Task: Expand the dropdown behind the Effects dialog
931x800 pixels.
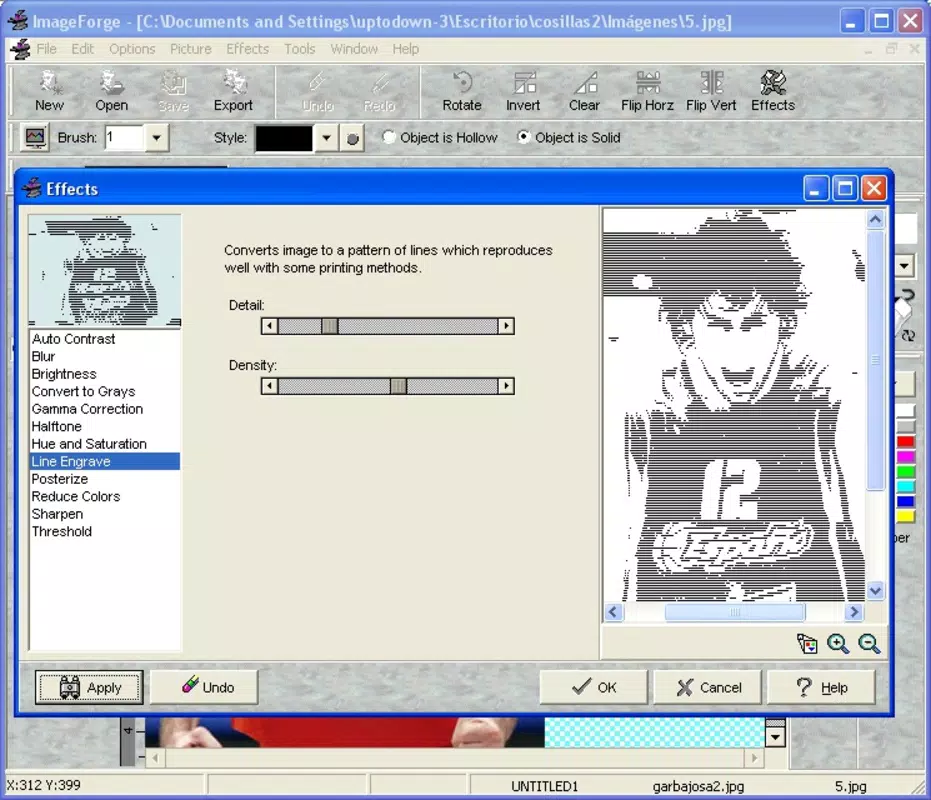Action: pos(904,265)
